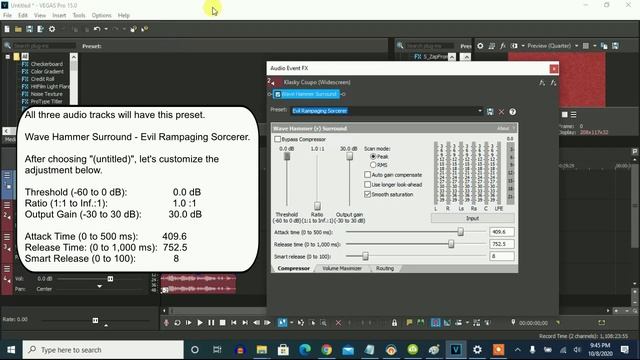Go to start of project
Image resolution: width=640 pixels, height=360 pixels.
pyautogui.click(x=233, y=322)
